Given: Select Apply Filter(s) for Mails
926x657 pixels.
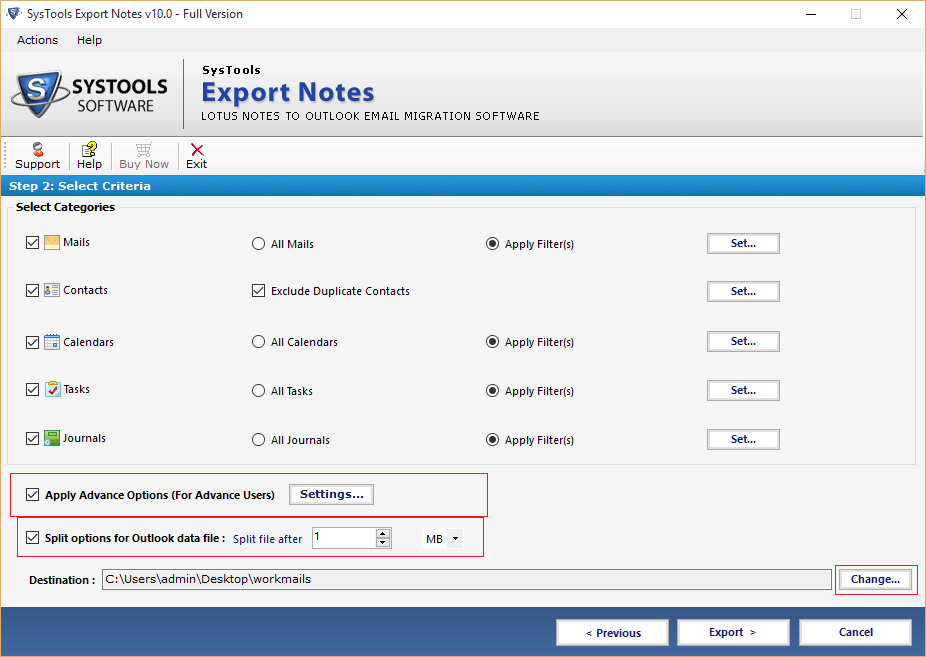Looking at the screenshot, I should point(492,244).
